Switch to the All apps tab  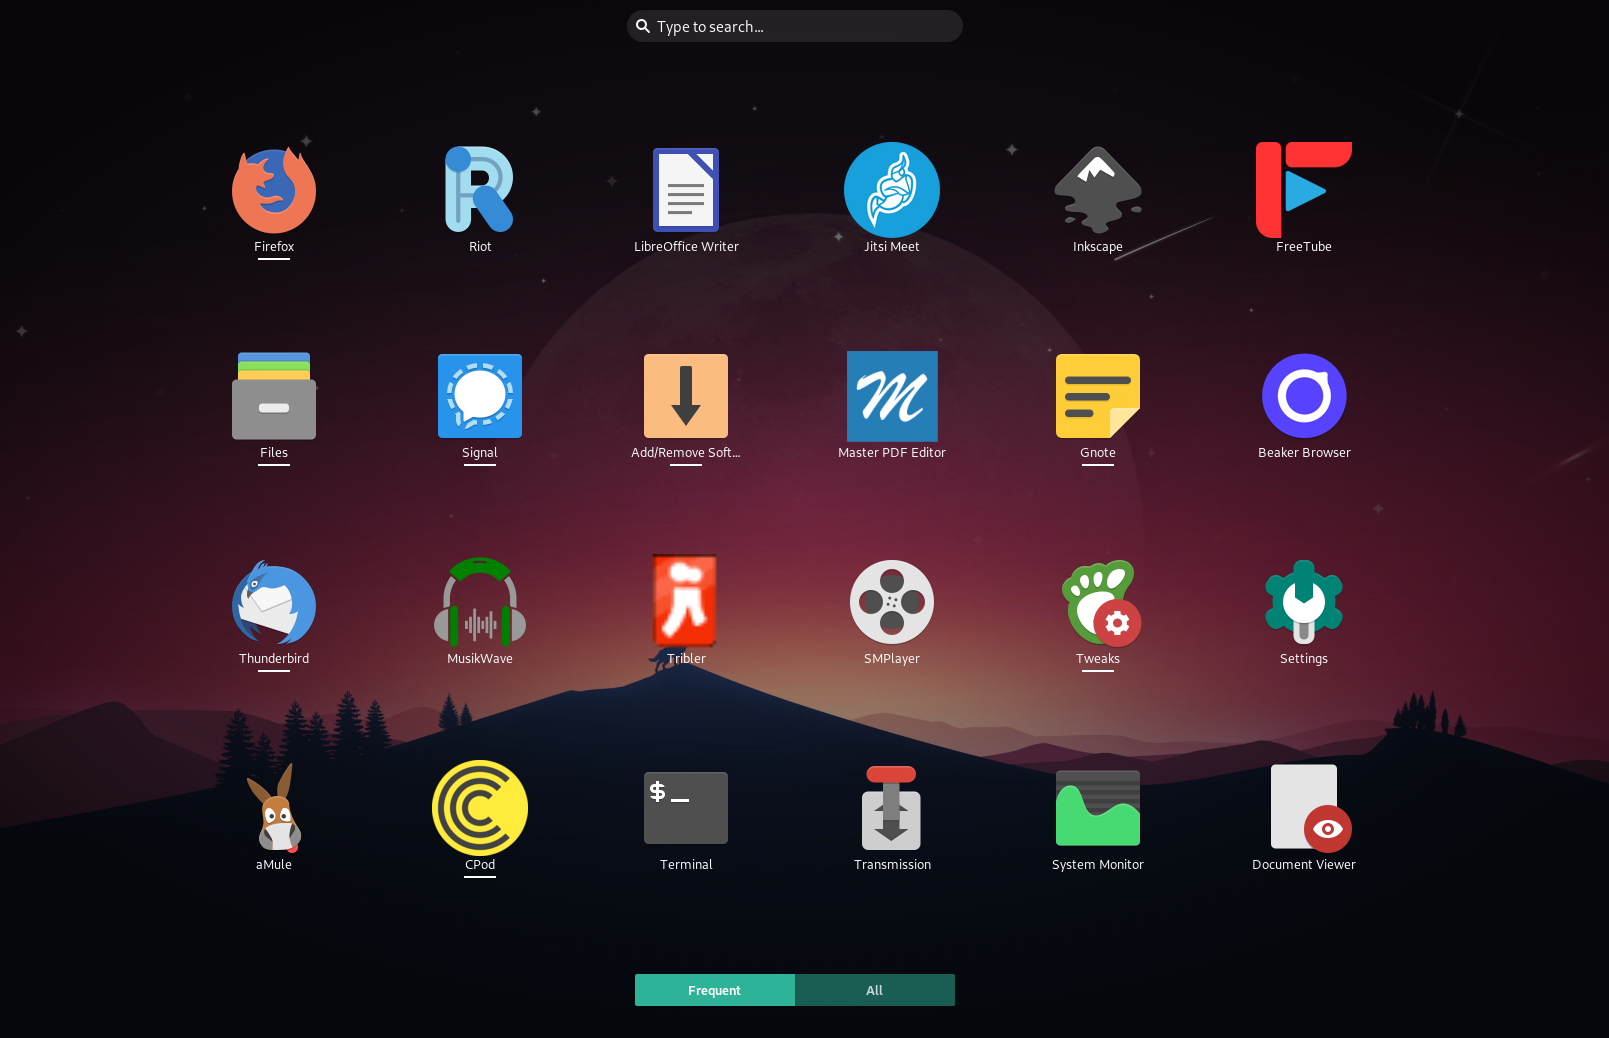[874, 990]
